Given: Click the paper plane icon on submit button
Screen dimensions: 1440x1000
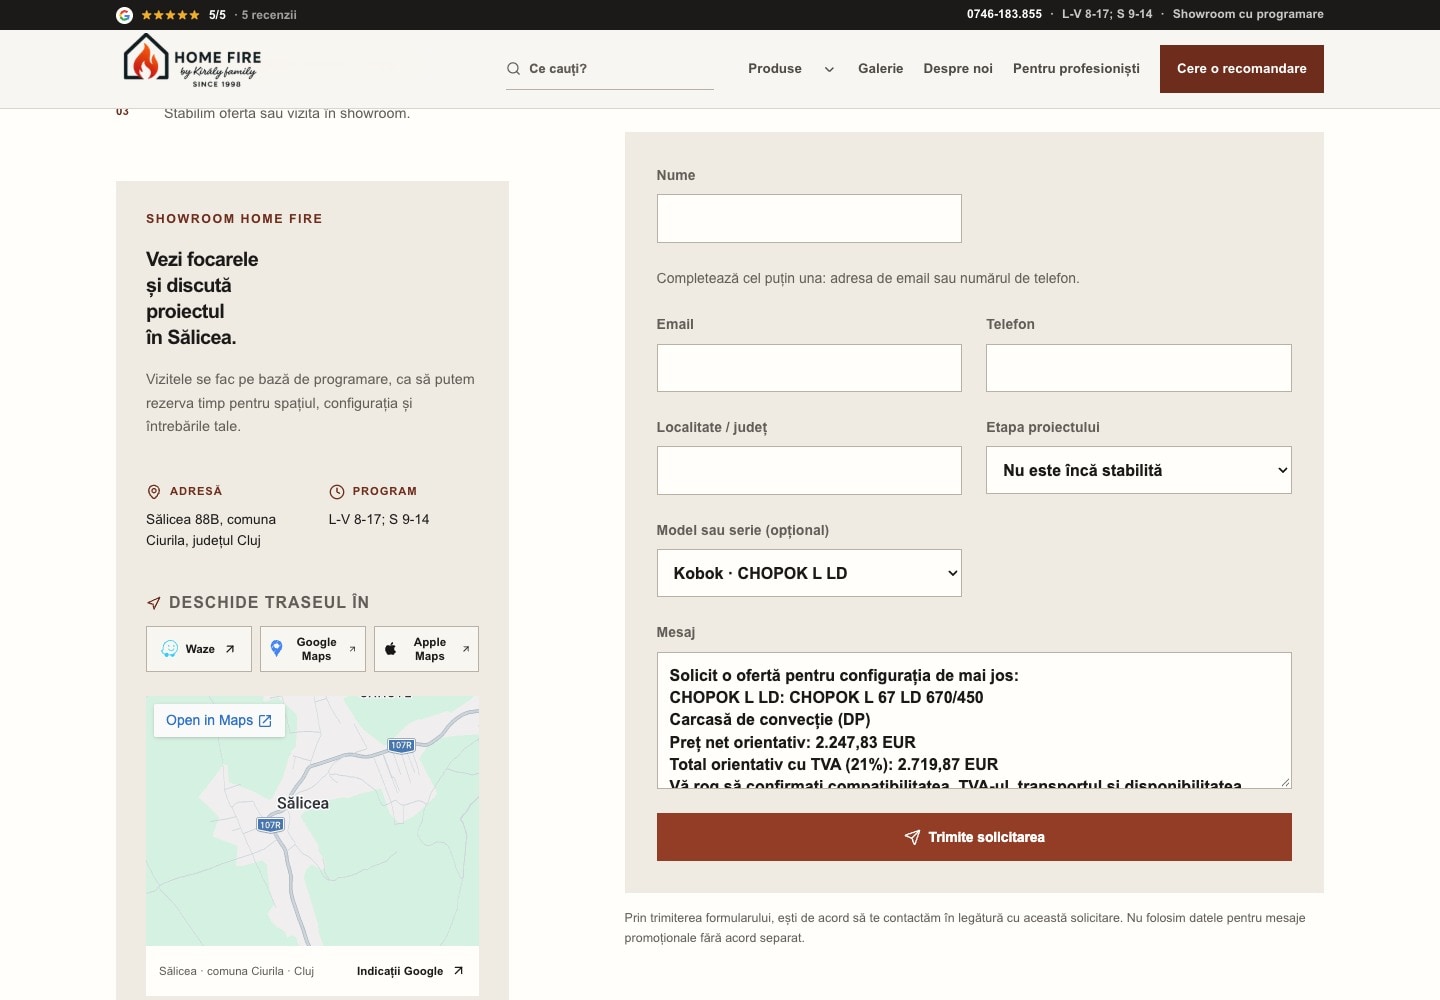Looking at the screenshot, I should [912, 837].
